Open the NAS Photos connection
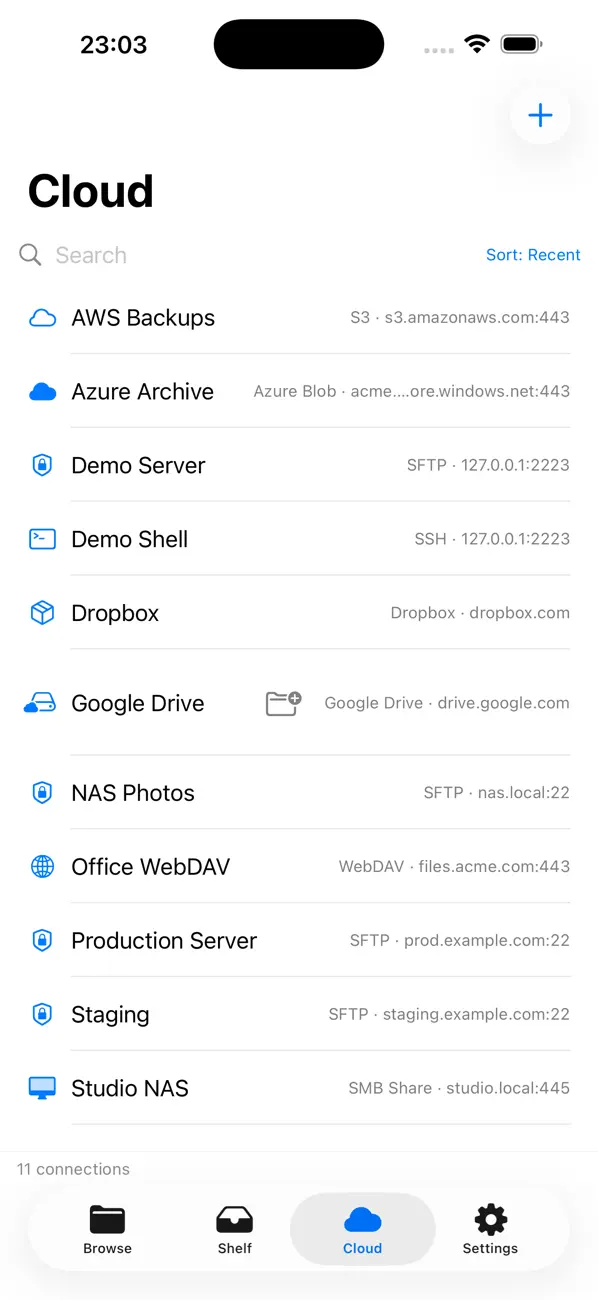 pyautogui.click(x=299, y=793)
